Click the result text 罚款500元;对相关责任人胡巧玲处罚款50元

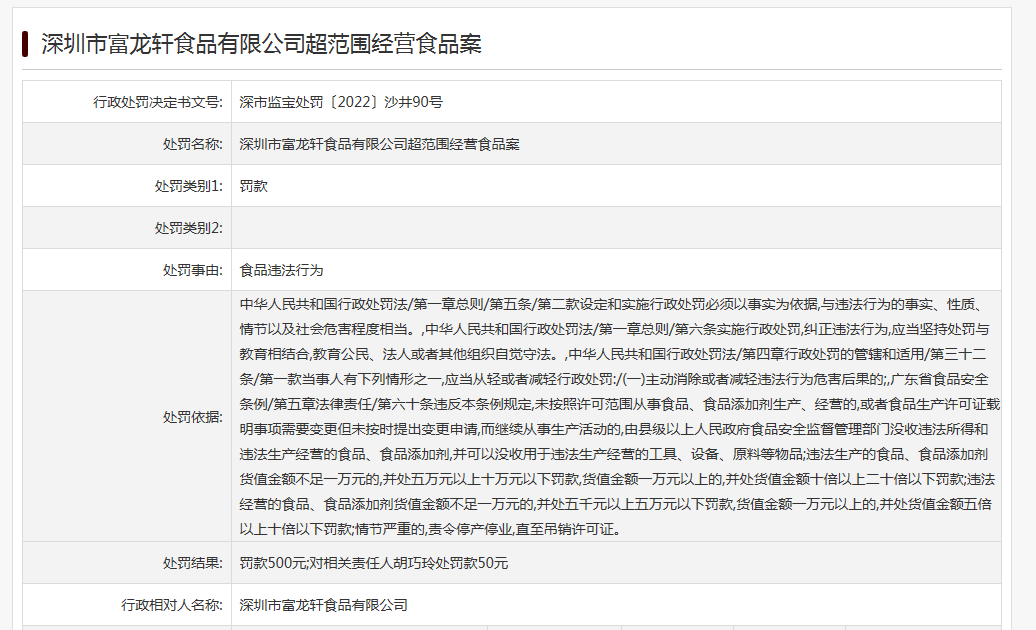coord(374,563)
